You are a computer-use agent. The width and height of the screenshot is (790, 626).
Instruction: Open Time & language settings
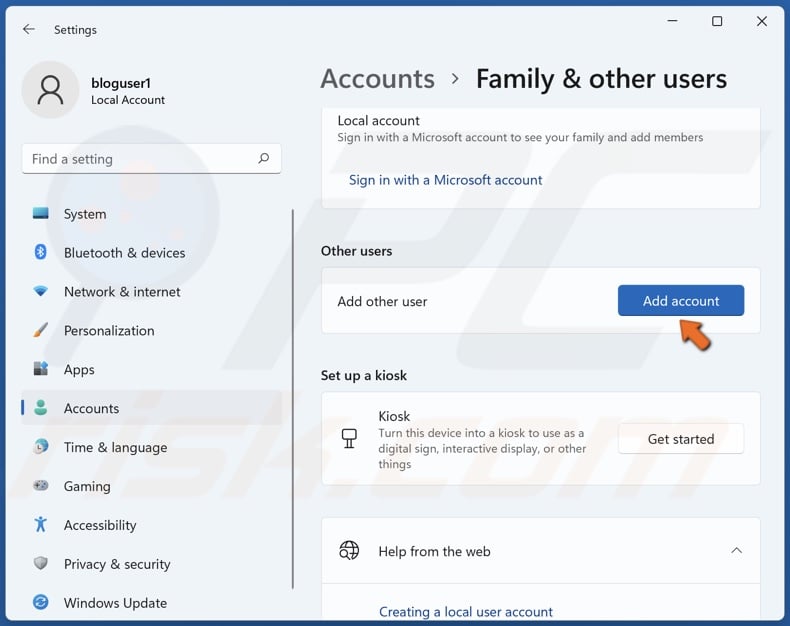(151, 447)
